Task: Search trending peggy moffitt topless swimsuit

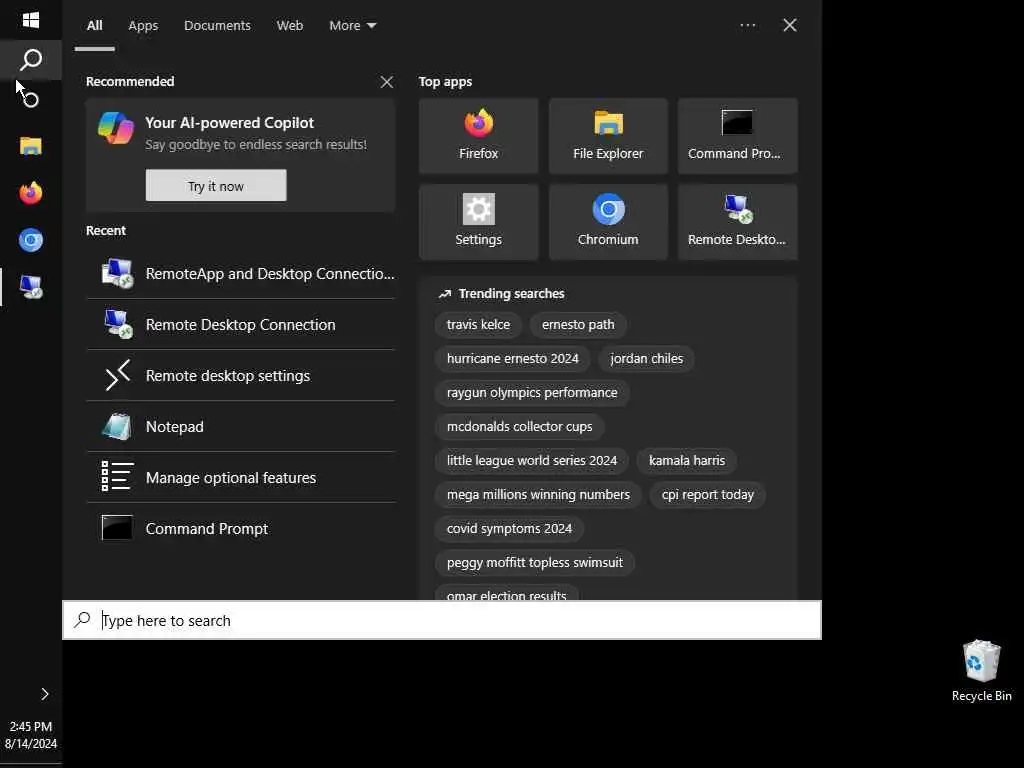Action: (534, 562)
